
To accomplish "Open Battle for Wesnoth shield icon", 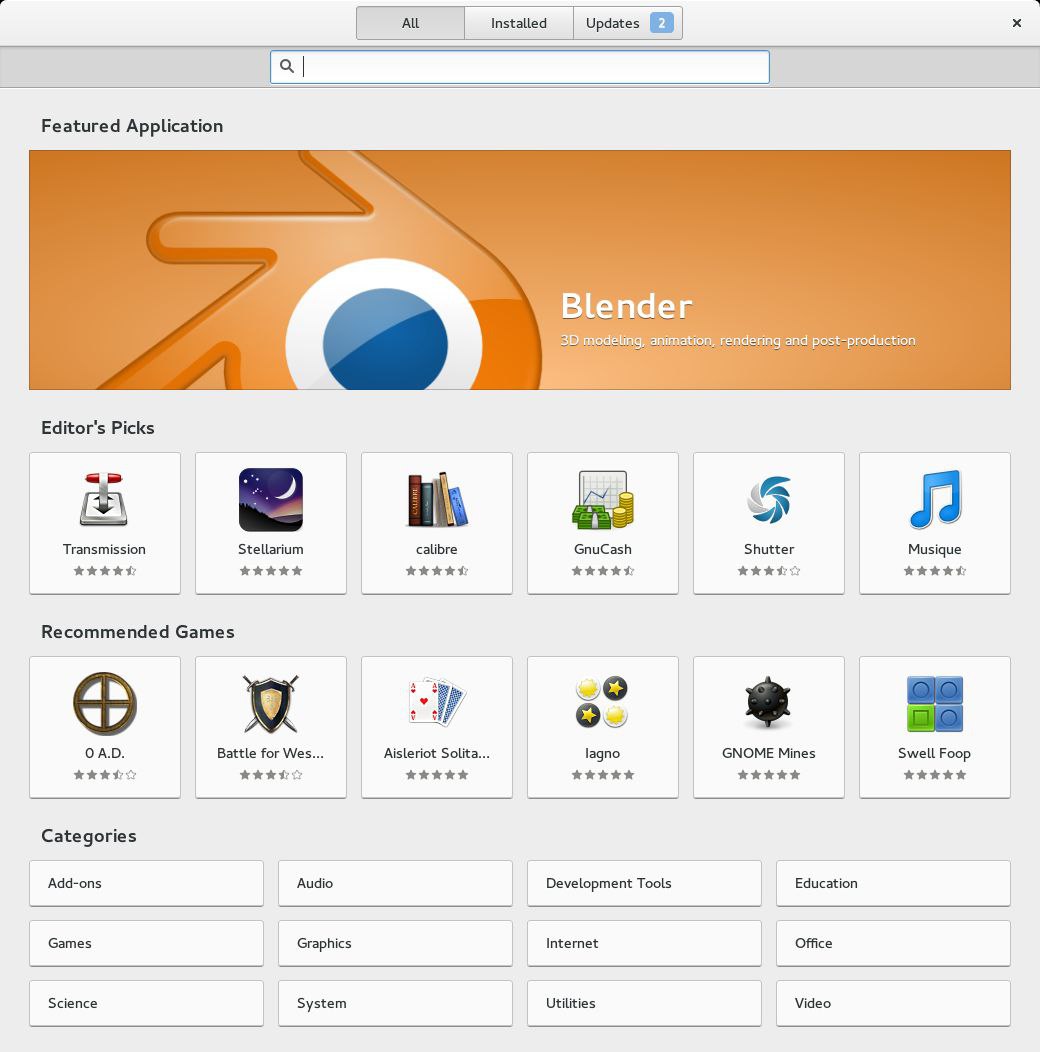I will (270, 704).
